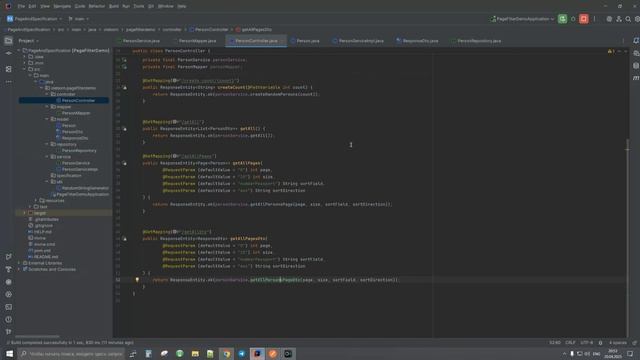Collapse the PageAndSpecification root tree node
Viewport: 640px width, 360px height.
point(19,51)
